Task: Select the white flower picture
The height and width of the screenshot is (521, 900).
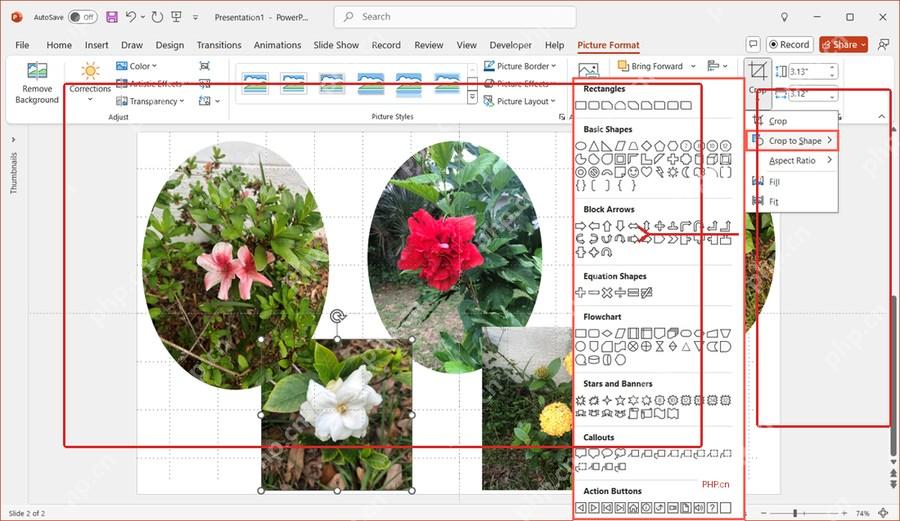Action: pyautogui.click(x=337, y=414)
